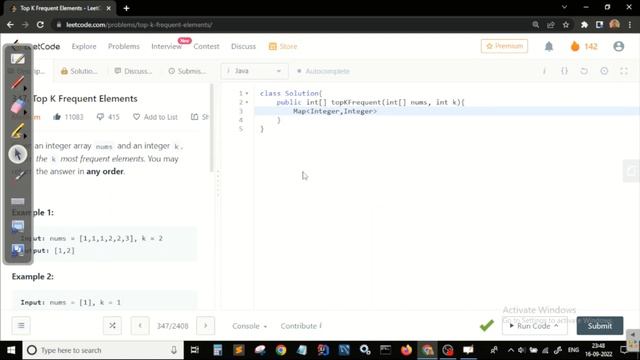This screenshot has width=640, height=360.
Task: Go to the next problem arrow
Action: coord(205,325)
